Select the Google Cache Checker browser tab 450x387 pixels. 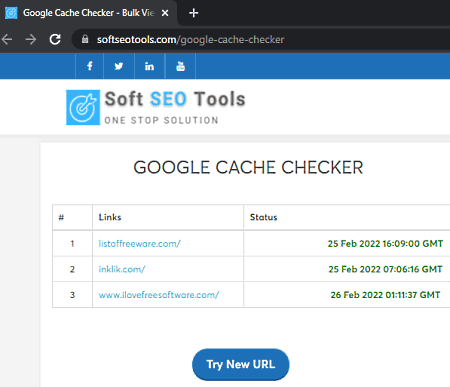[88, 13]
